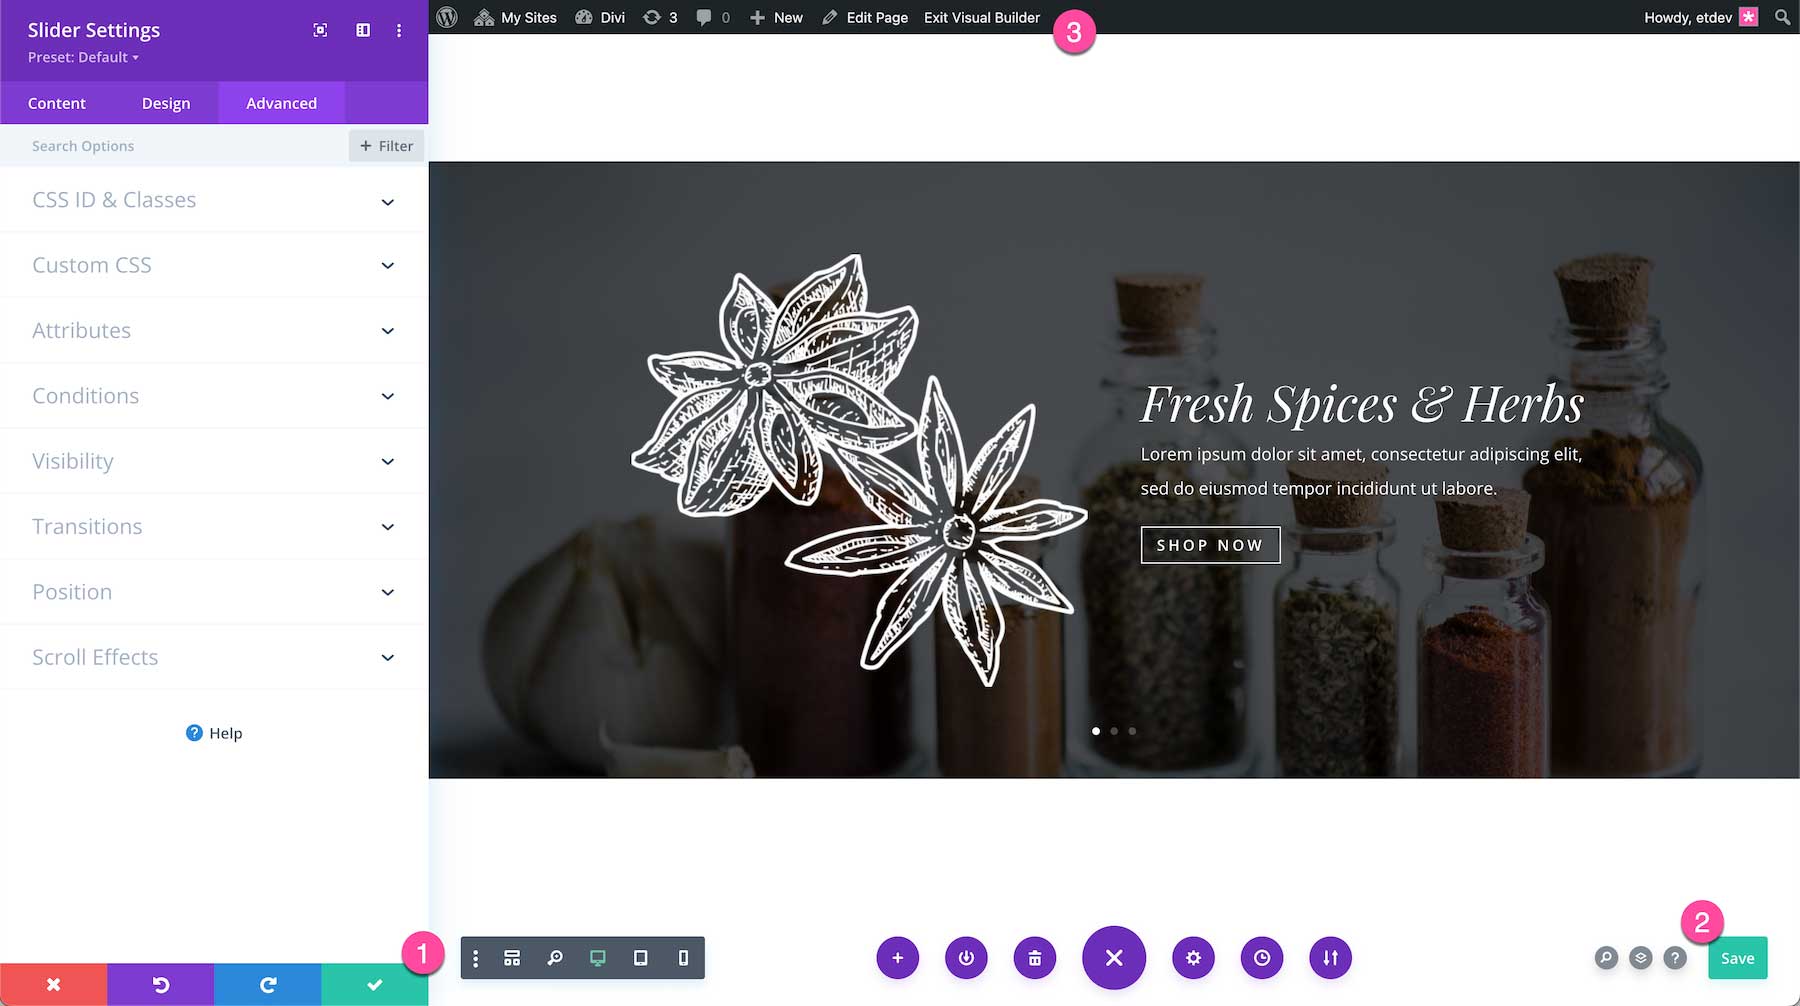Image resolution: width=1800 pixels, height=1006 pixels.
Task: Expand the Custom CSS section
Action: (214, 265)
